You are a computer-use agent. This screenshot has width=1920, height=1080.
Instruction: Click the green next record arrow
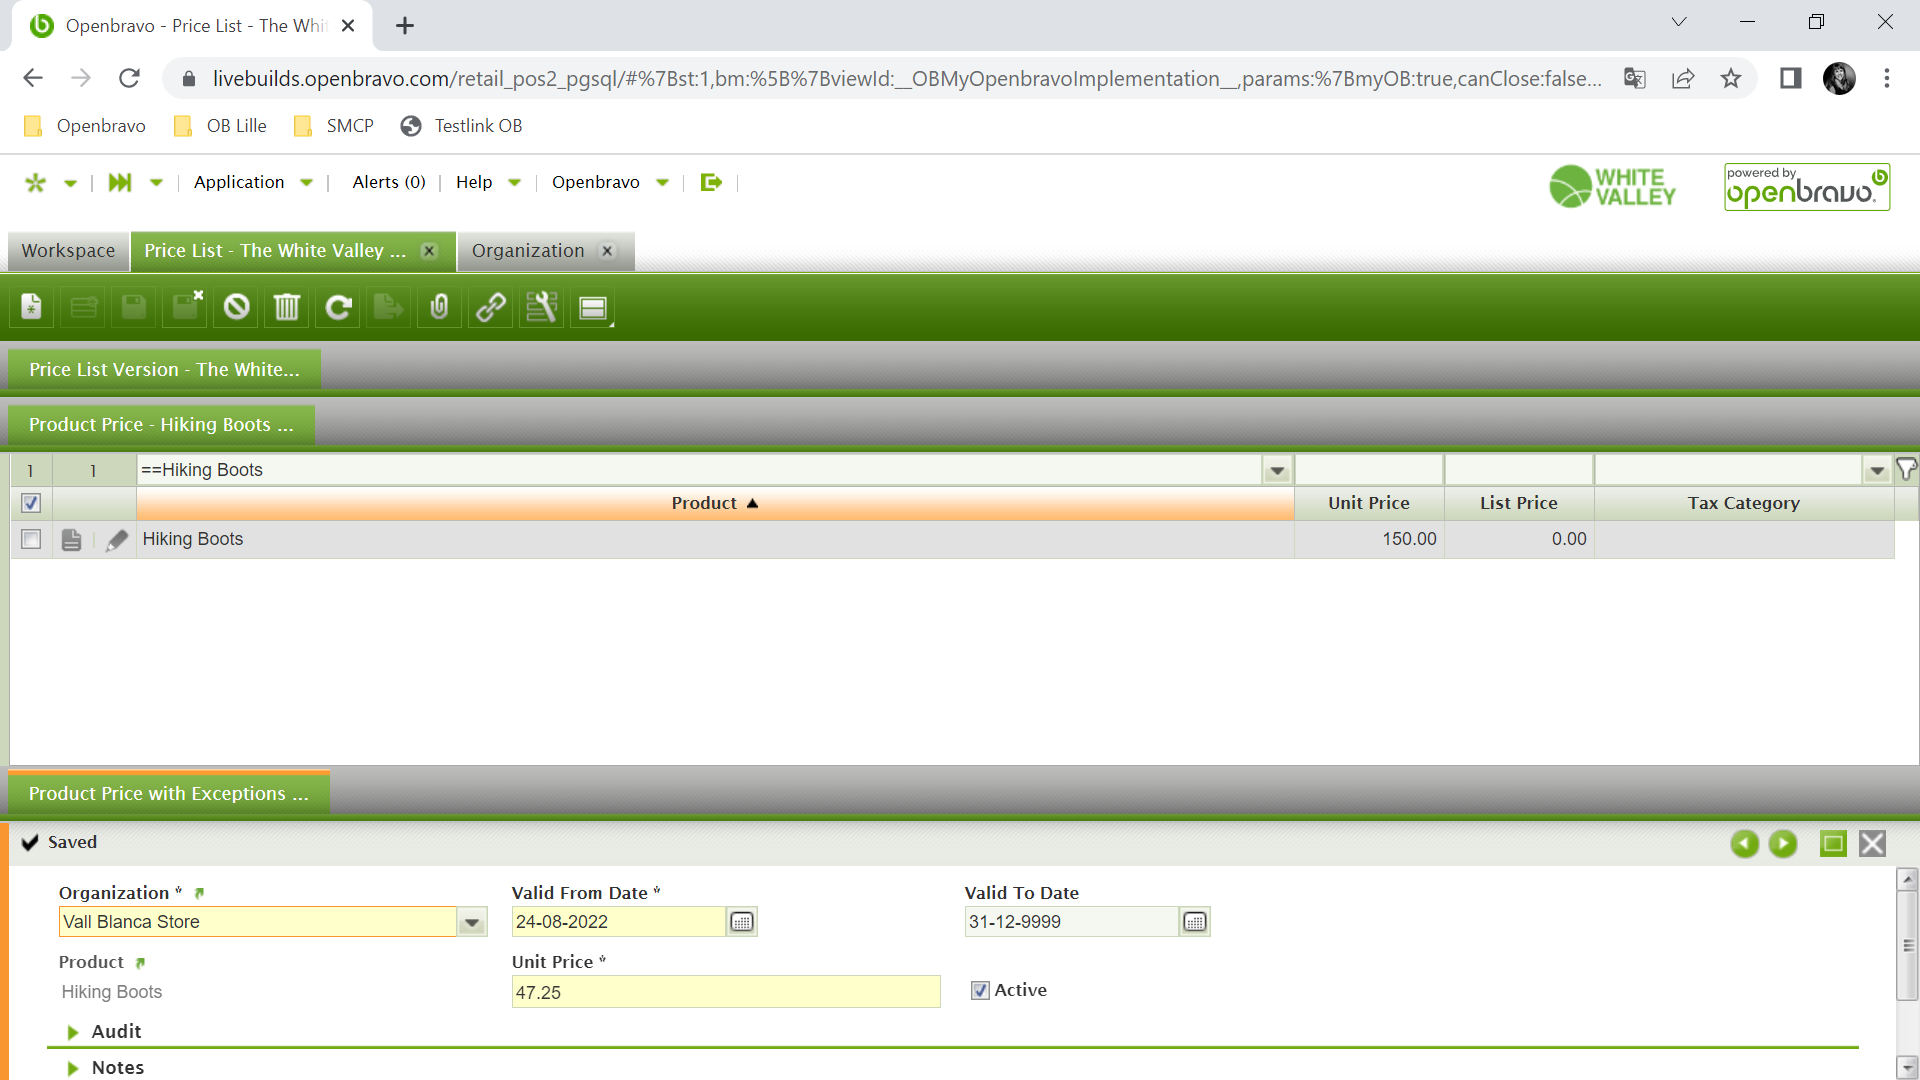[x=1782, y=844]
